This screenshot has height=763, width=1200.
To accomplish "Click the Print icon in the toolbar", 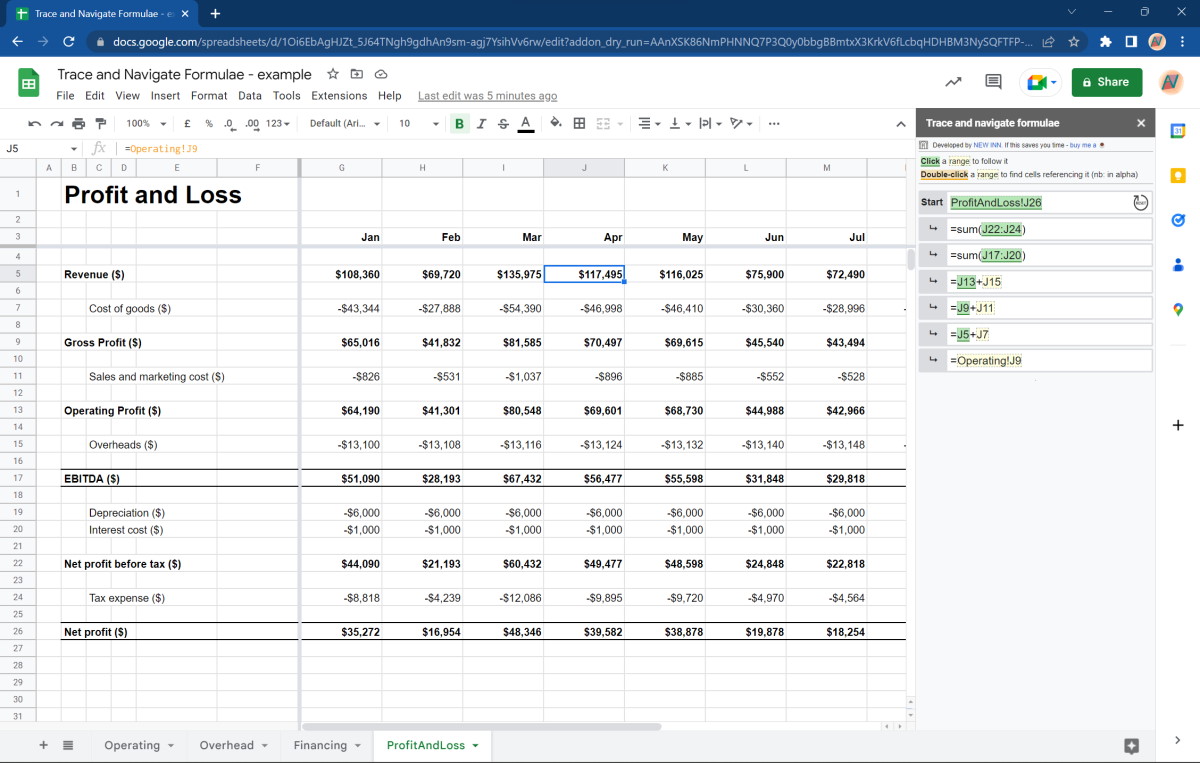I will pos(78,123).
